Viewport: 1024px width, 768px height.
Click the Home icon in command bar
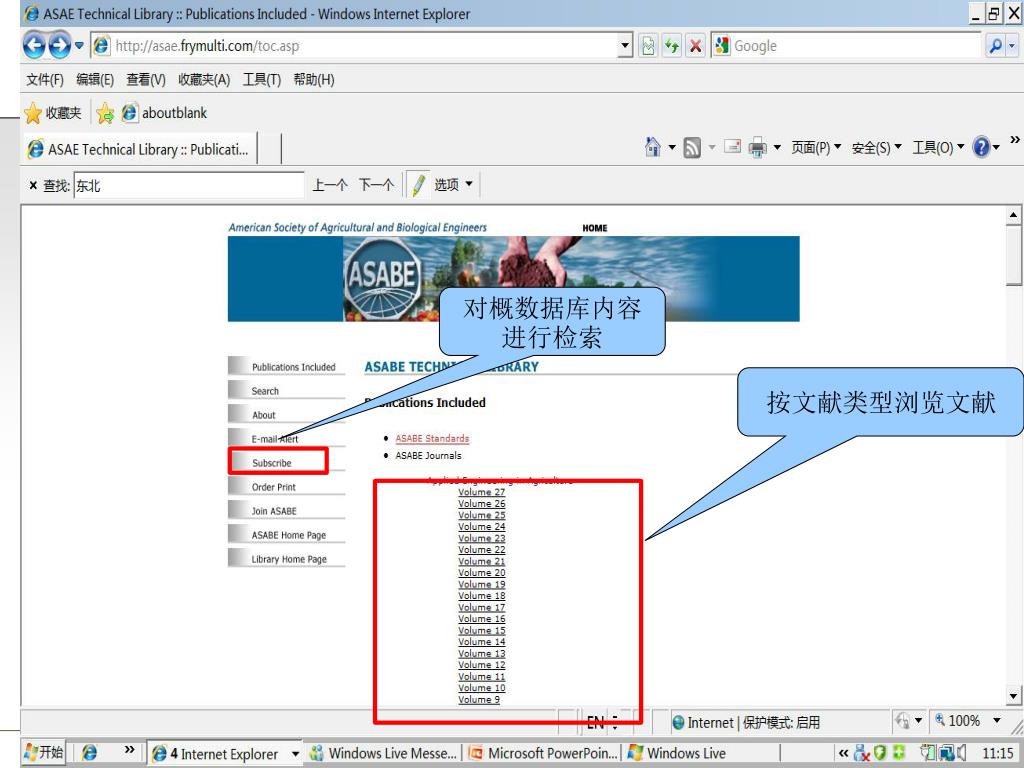click(652, 147)
